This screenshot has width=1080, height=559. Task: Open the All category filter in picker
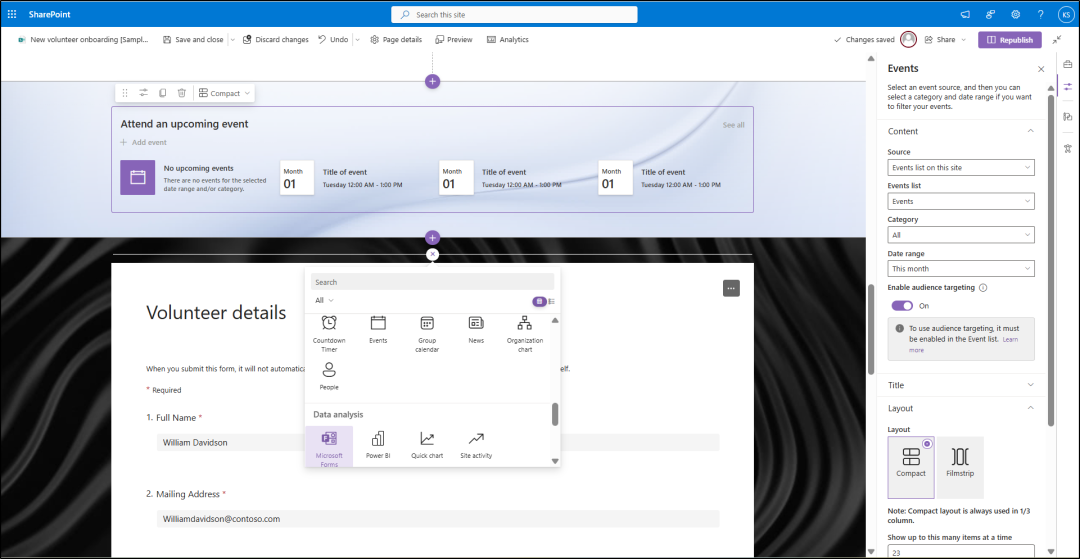tap(324, 300)
